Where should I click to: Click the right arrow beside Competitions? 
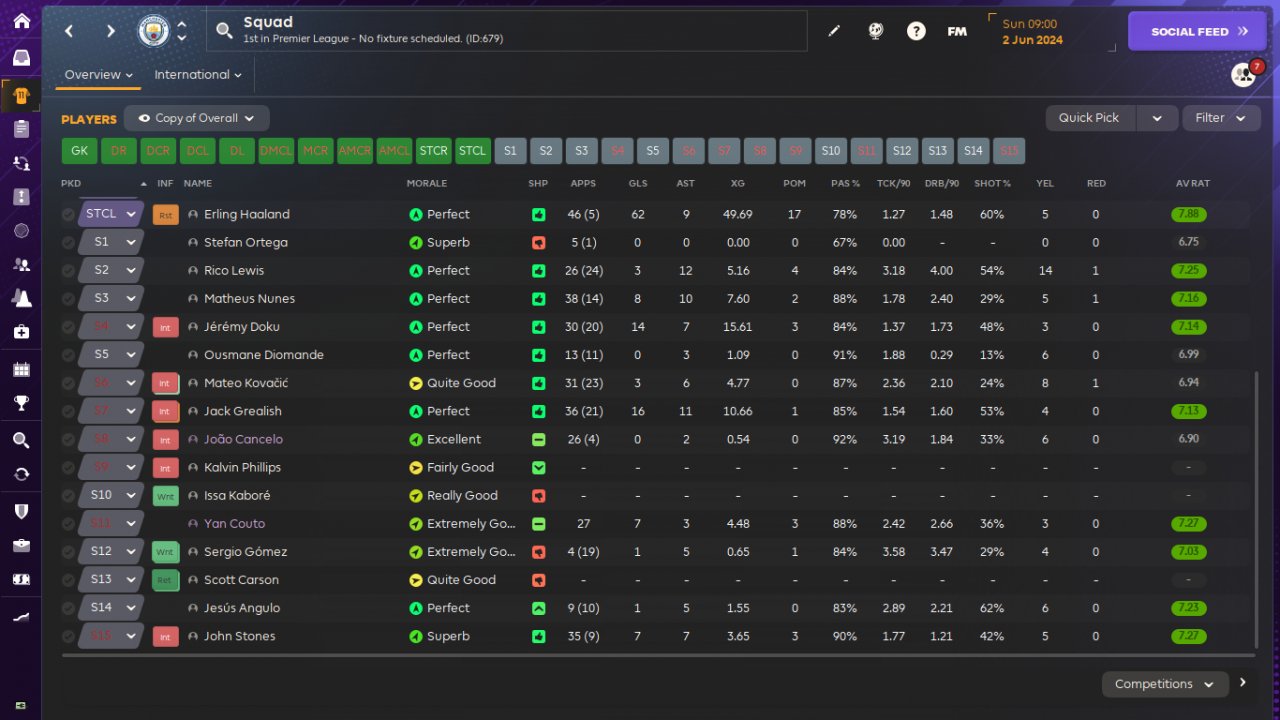[1243, 683]
